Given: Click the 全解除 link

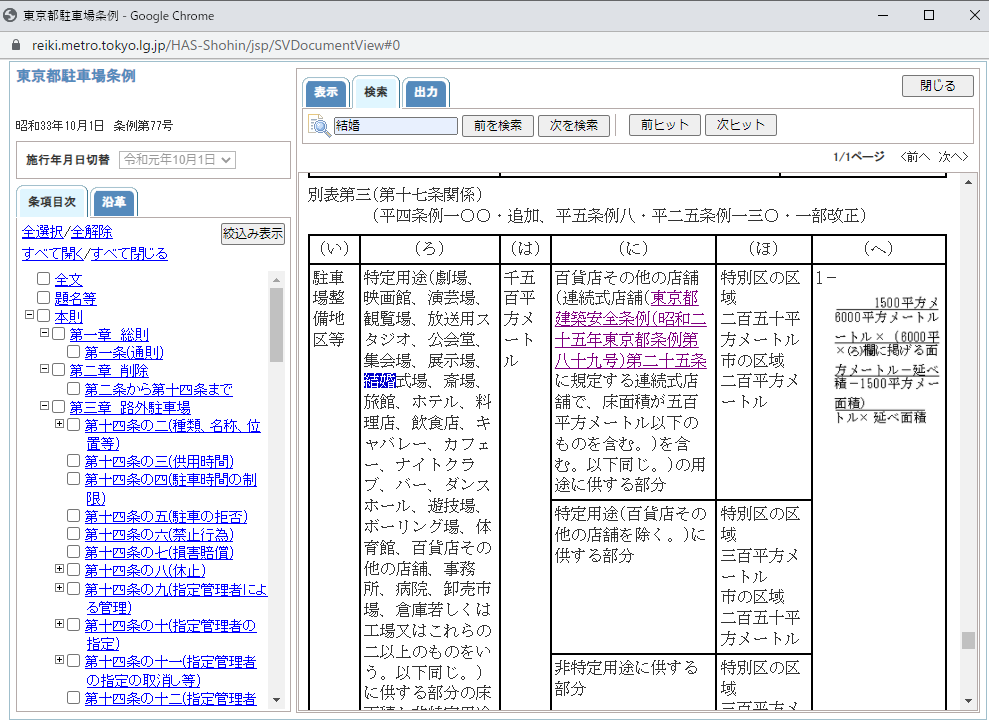Looking at the screenshot, I should pyautogui.click(x=91, y=232).
